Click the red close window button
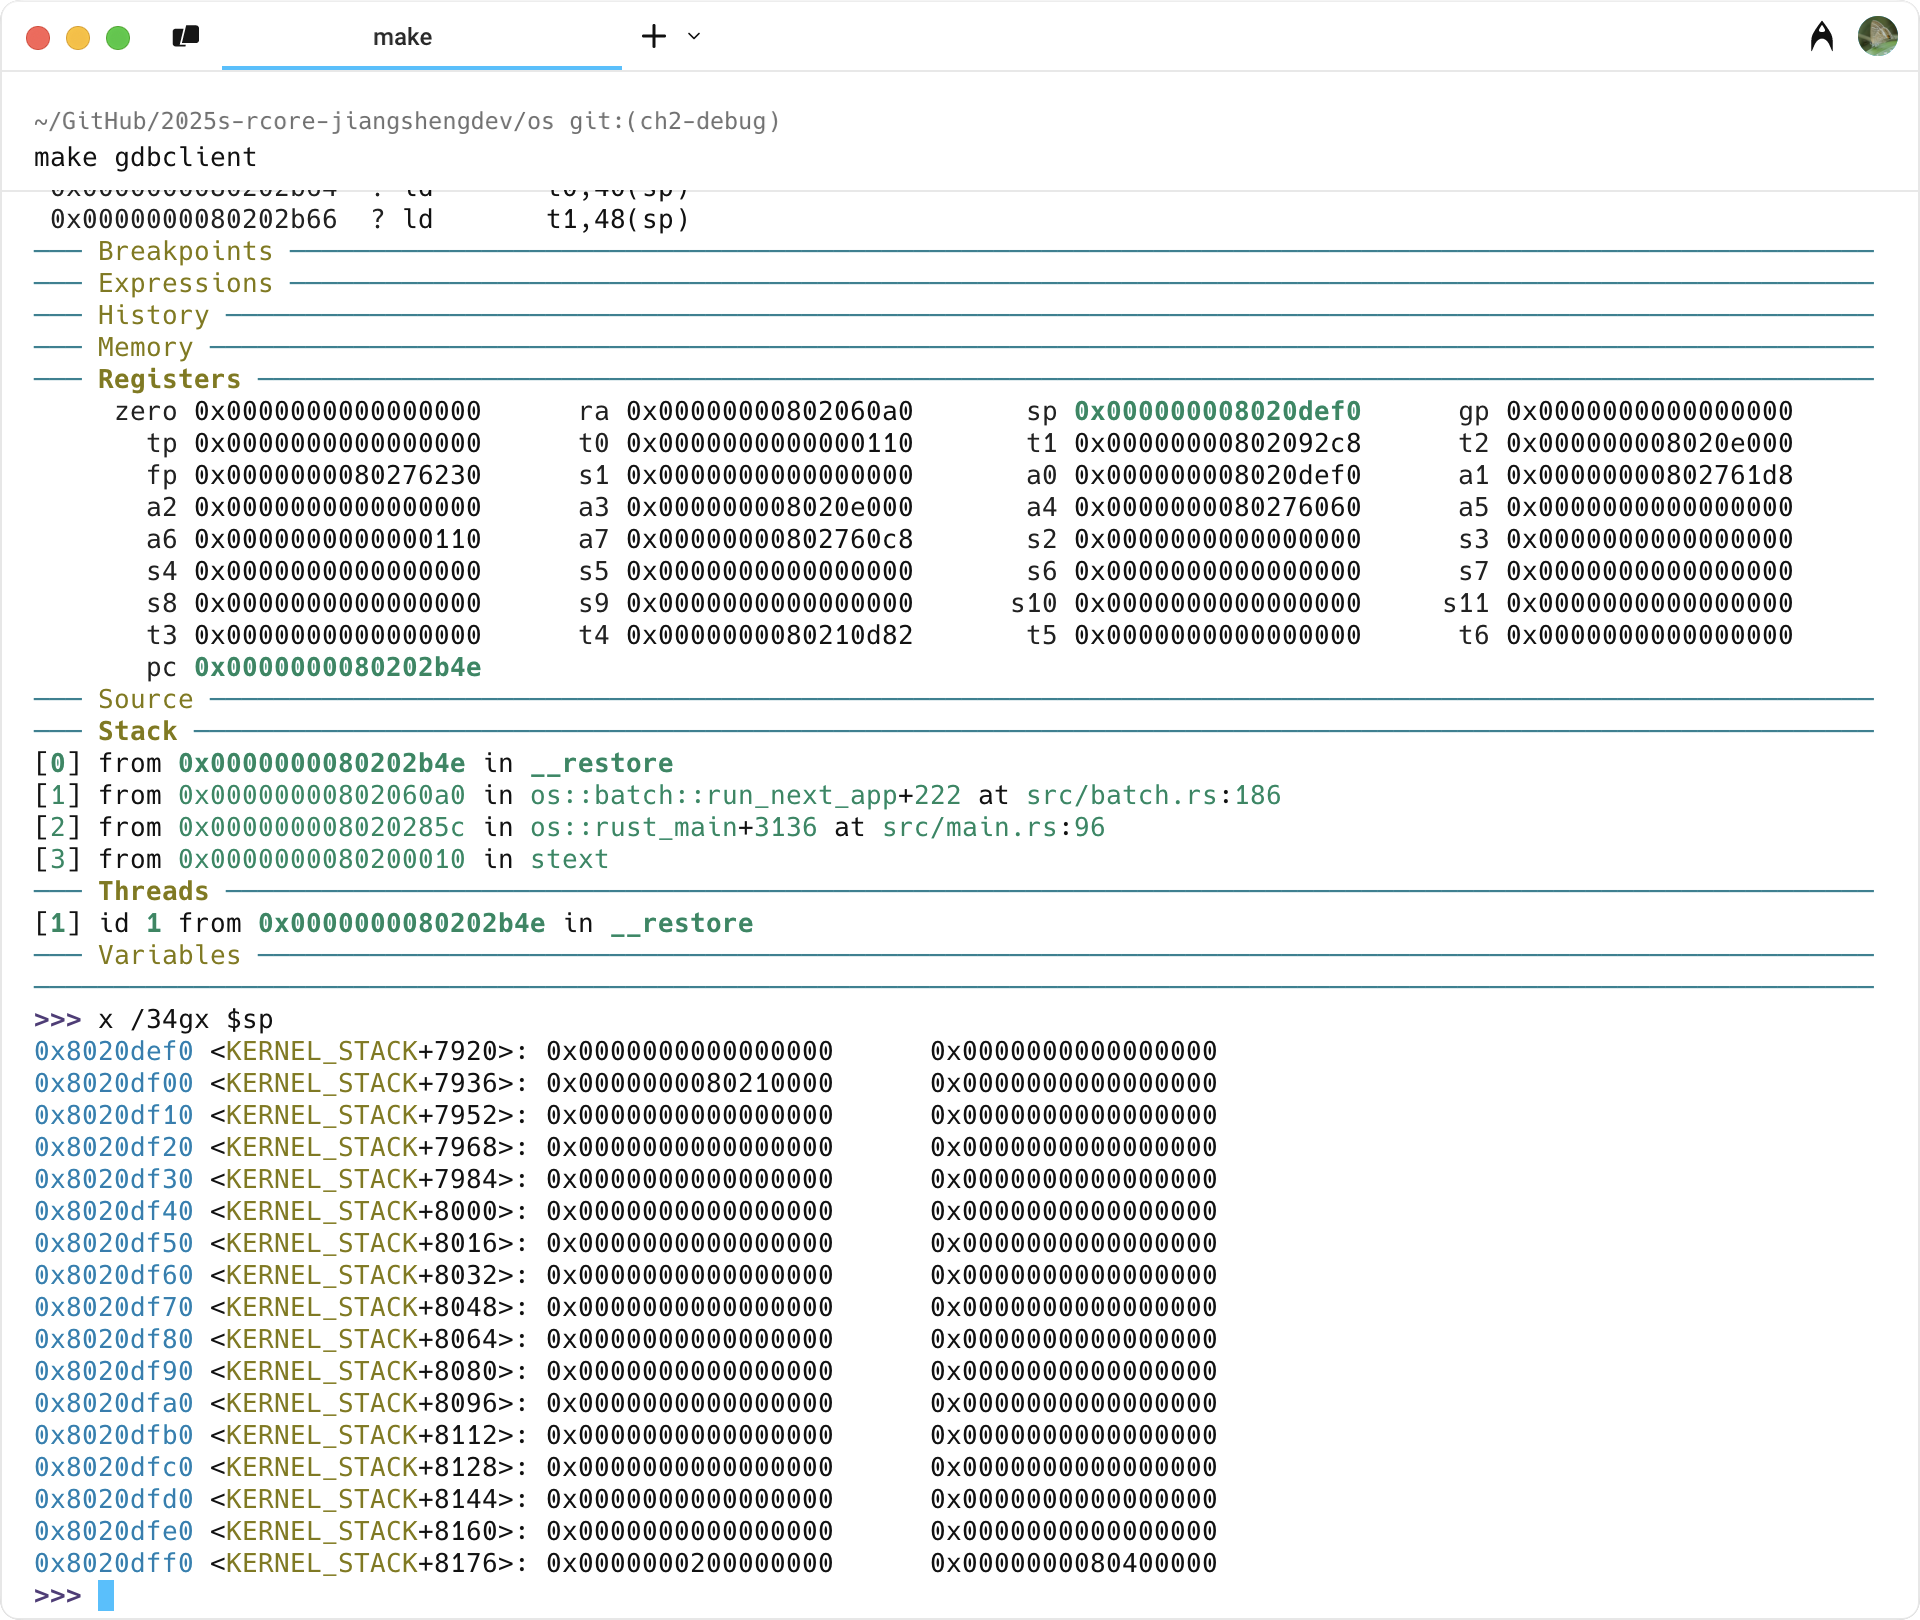Viewport: 1920px width, 1620px height. tap(38, 38)
